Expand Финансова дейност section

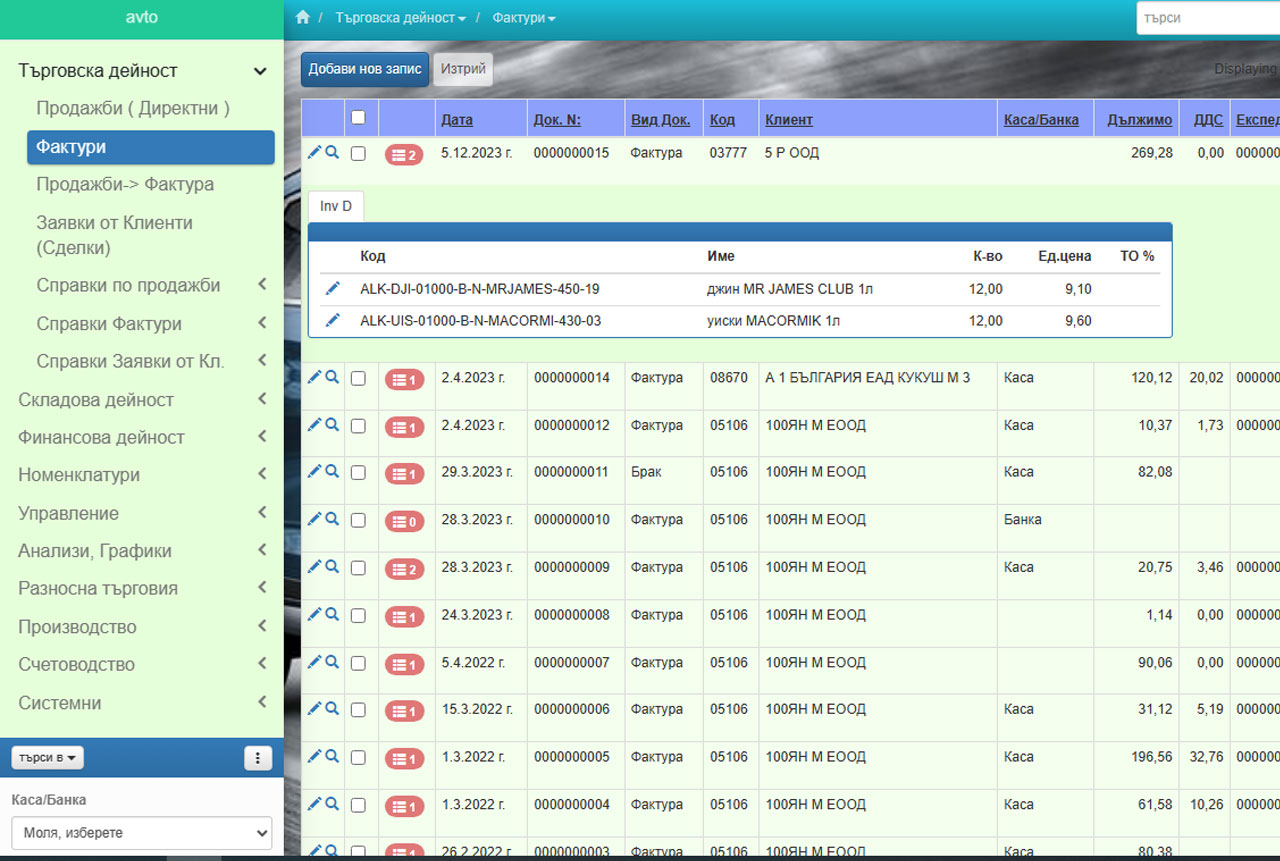pyautogui.click(x=142, y=437)
